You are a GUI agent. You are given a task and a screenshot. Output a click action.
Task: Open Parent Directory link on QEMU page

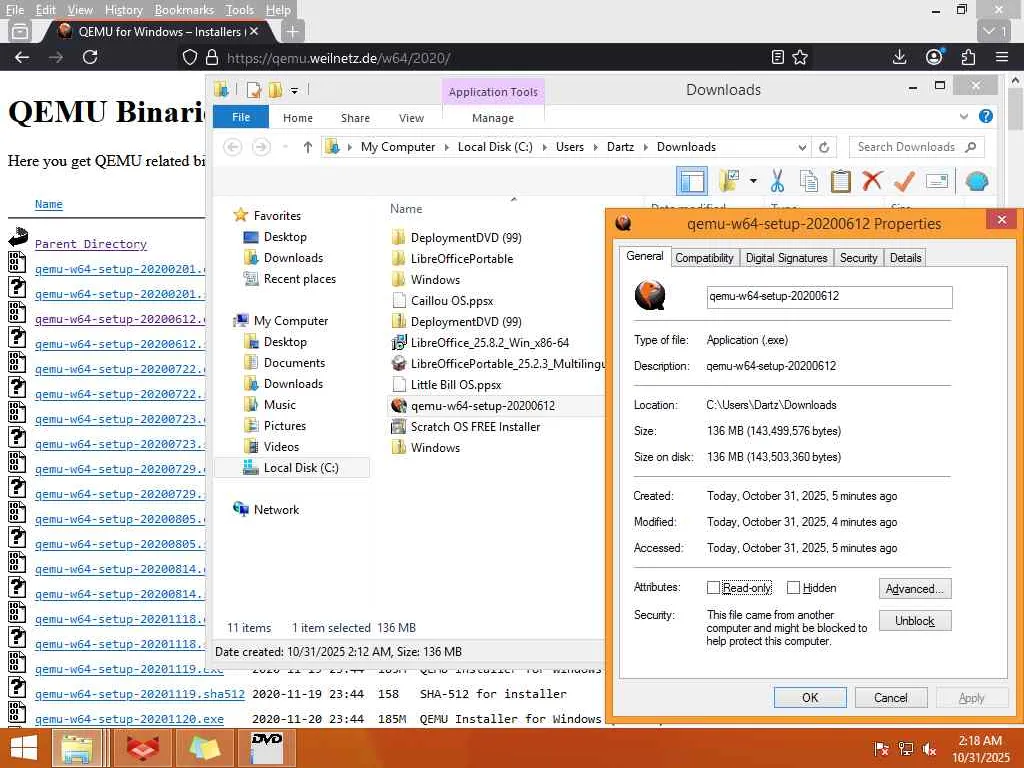point(91,244)
